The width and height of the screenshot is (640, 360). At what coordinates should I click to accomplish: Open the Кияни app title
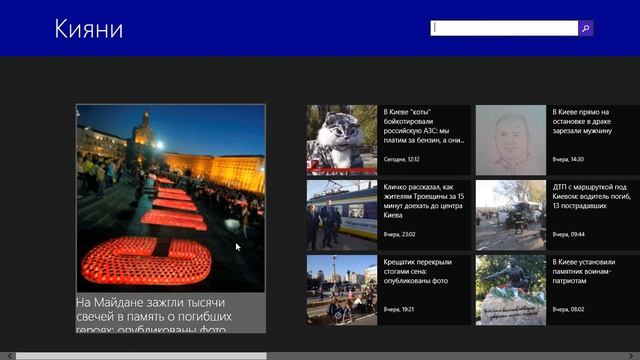[89, 29]
